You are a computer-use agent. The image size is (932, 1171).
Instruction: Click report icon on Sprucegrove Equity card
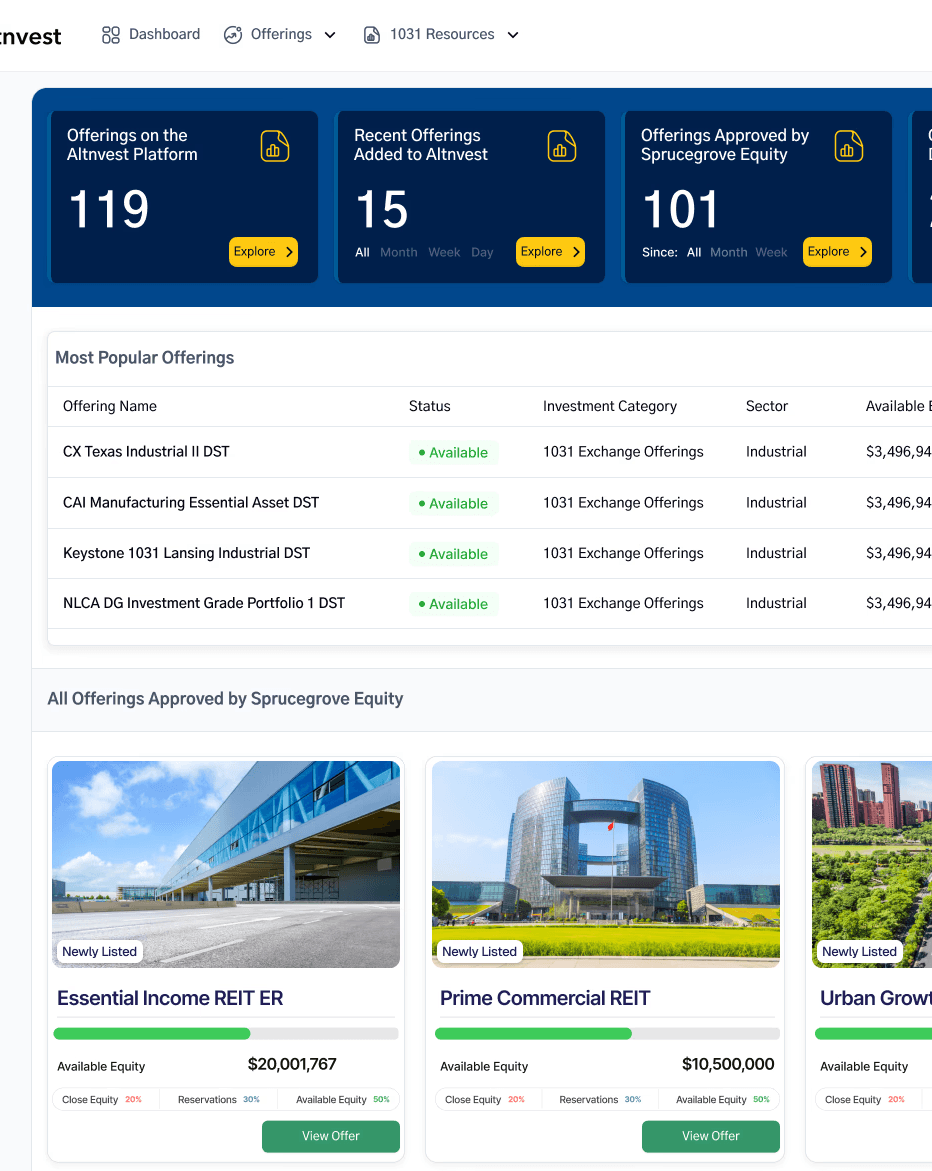(x=848, y=146)
